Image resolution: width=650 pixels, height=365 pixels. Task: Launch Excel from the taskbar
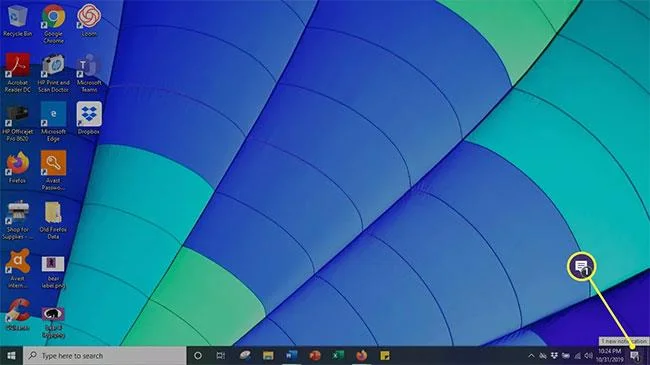click(x=338, y=355)
